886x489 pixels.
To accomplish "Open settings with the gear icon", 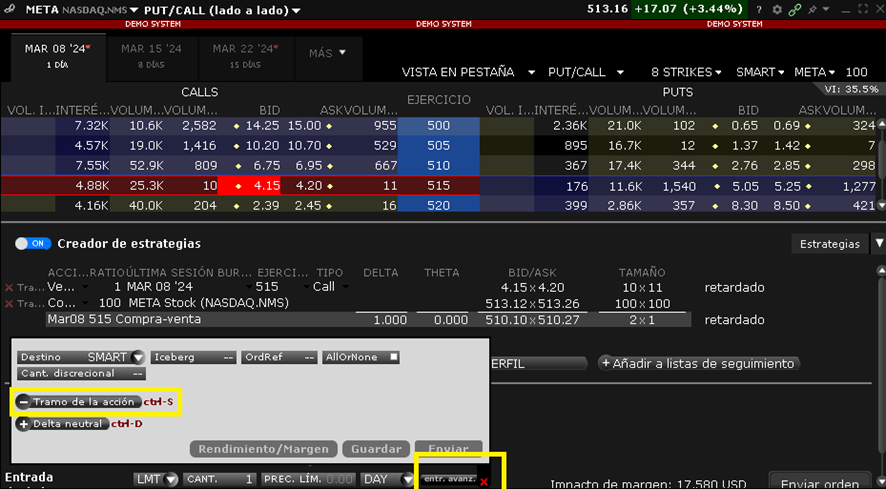I will [778, 10].
